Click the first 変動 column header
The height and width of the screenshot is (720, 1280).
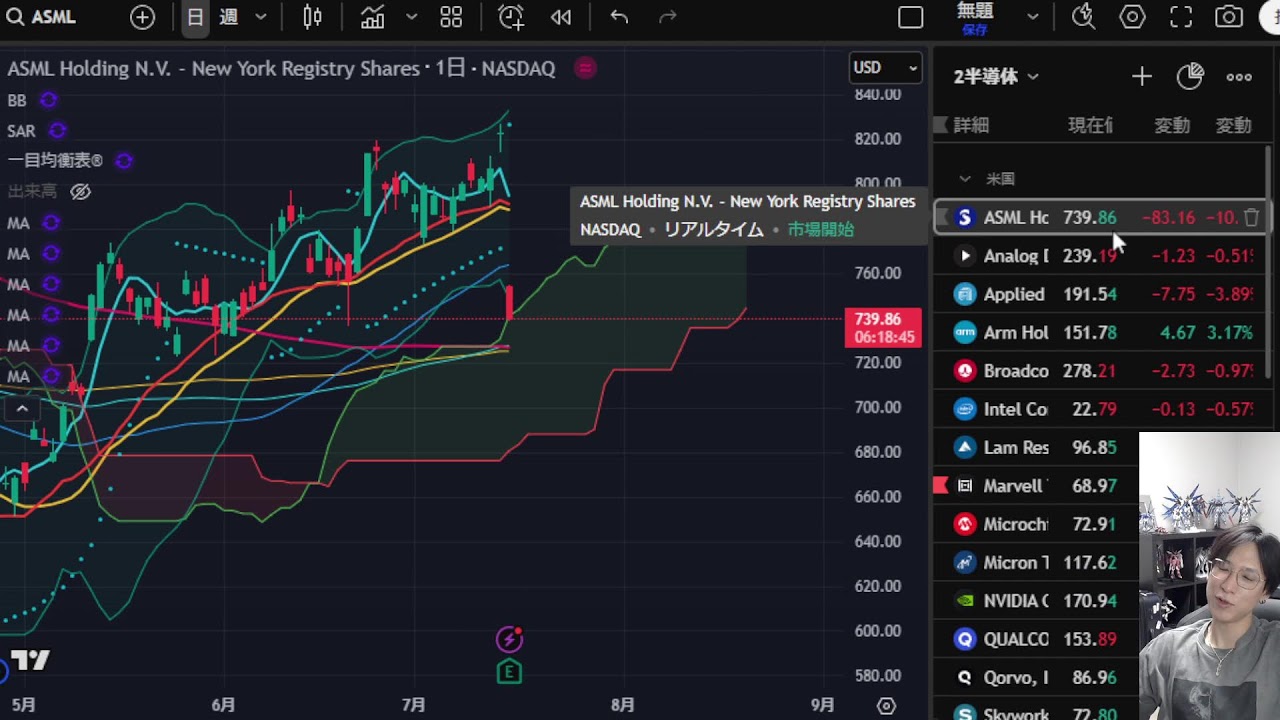(1172, 125)
